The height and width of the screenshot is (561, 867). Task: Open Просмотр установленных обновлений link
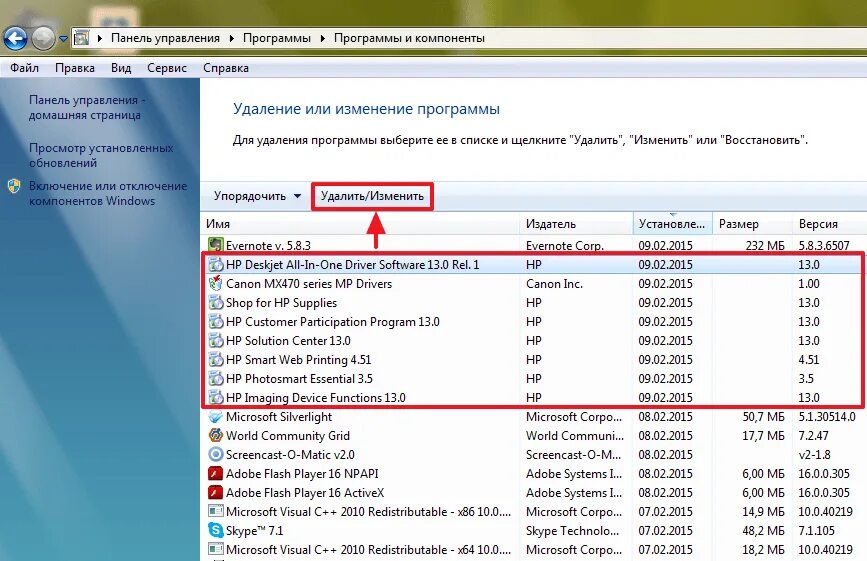[101, 155]
